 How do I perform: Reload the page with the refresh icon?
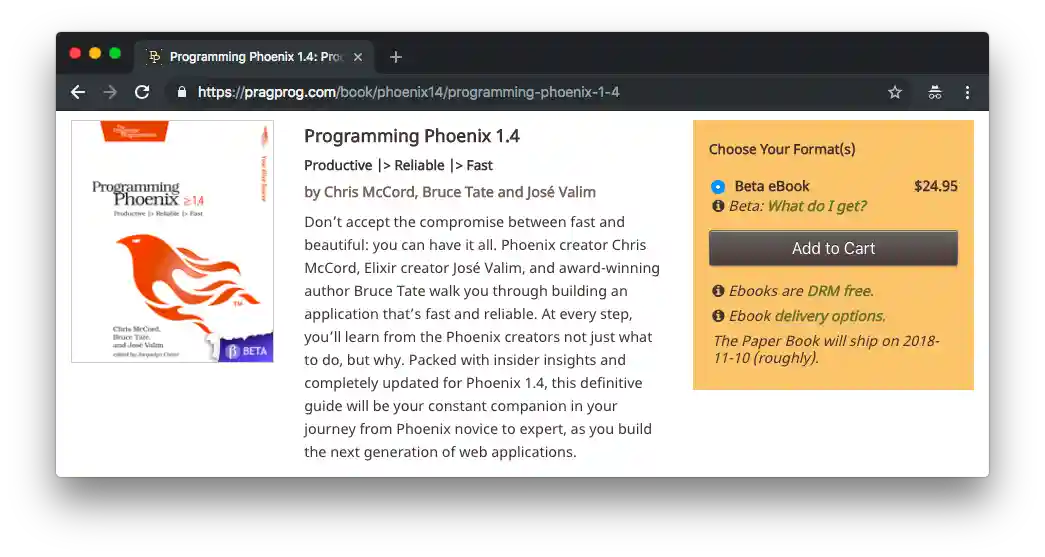point(142,92)
